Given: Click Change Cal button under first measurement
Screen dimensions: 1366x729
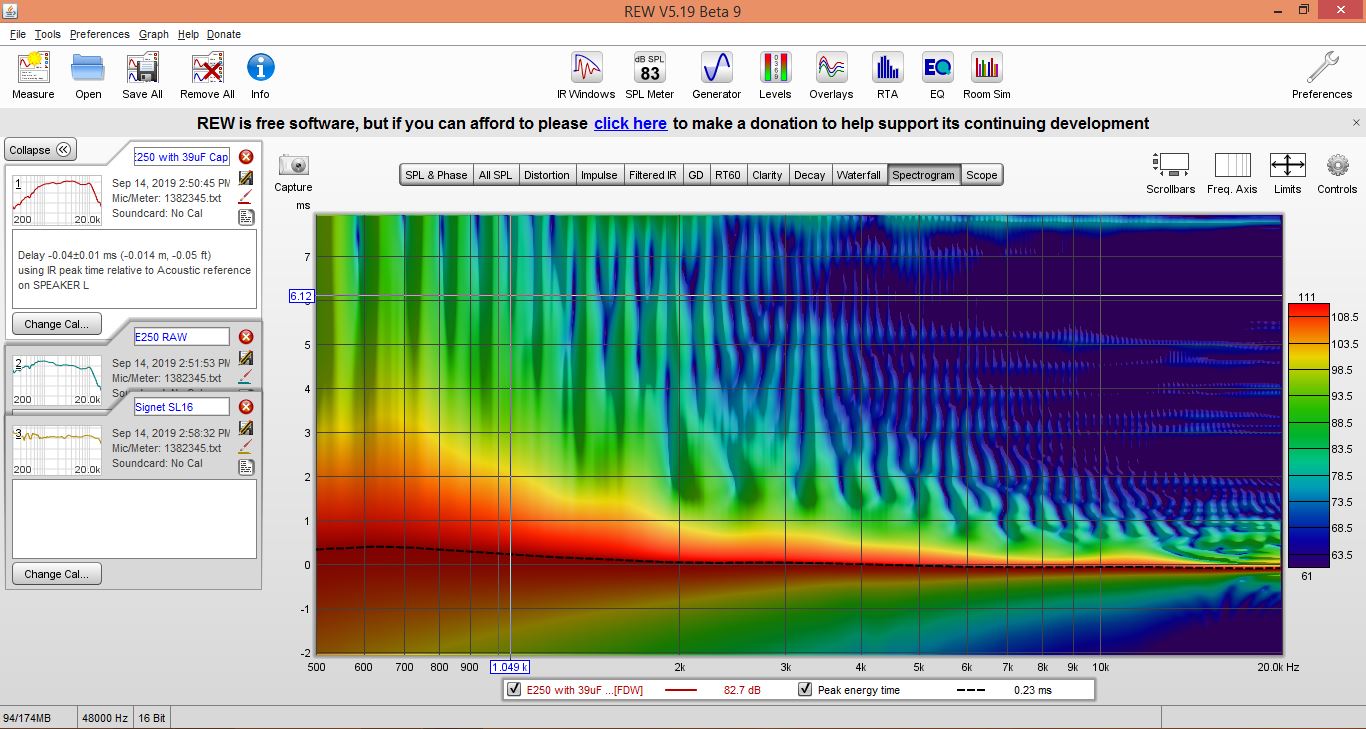Looking at the screenshot, I should click(57, 324).
